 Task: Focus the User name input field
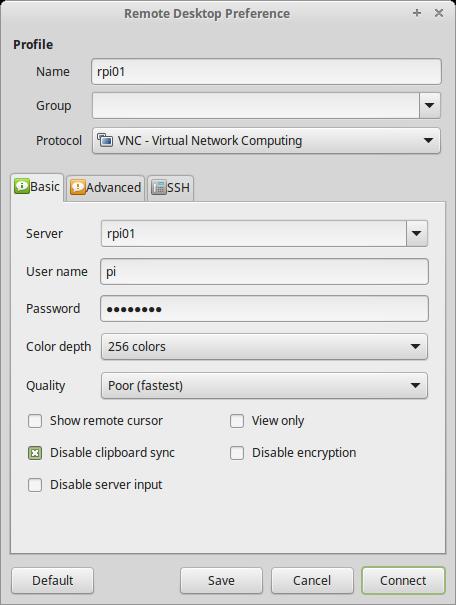pos(264,272)
